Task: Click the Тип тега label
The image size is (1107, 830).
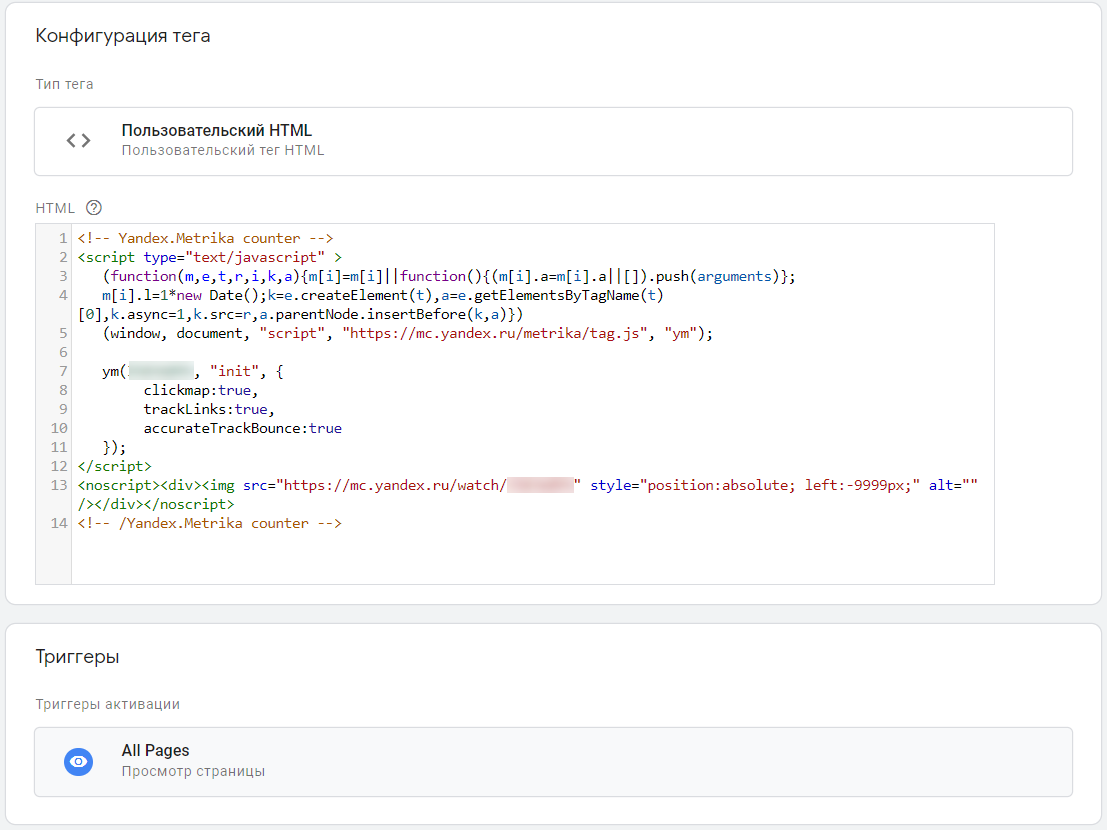Action: (x=64, y=84)
